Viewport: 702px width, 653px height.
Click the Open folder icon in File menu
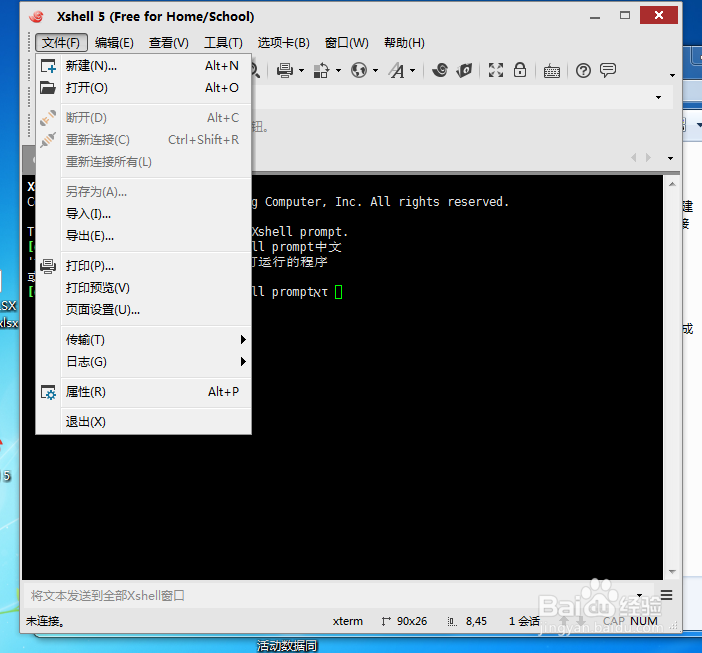(48, 88)
